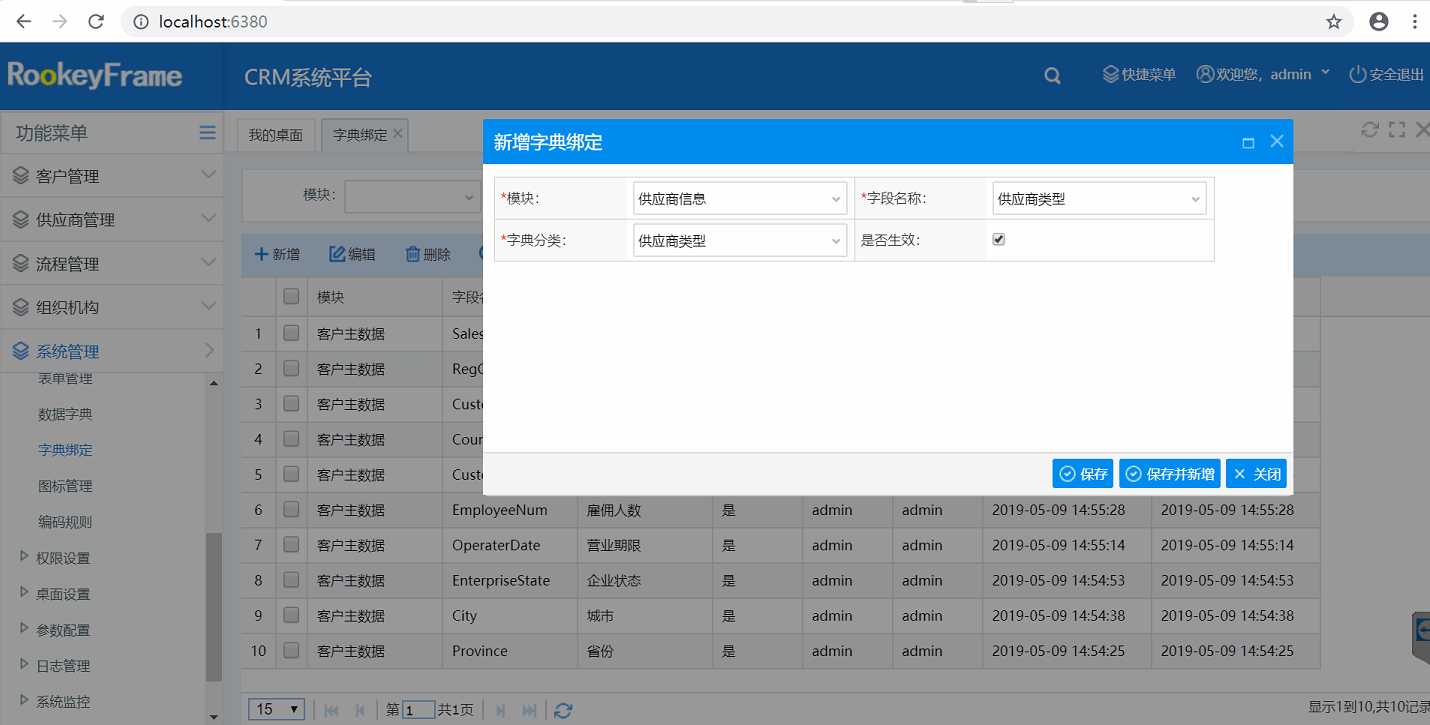This screenshot has height=725, width=1430.
Task: Check the row 7 OperaterDate checkbox
Action: (x=291, y=544)
